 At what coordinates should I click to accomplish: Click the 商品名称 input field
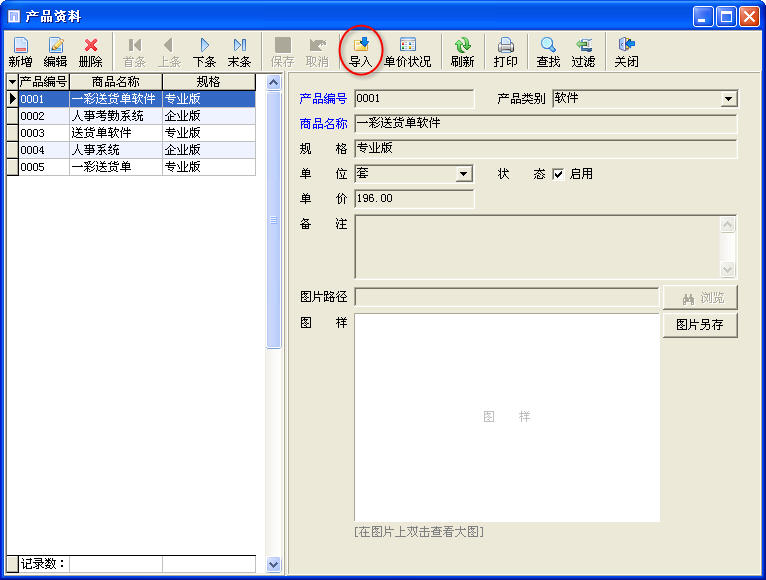point(546,123)
